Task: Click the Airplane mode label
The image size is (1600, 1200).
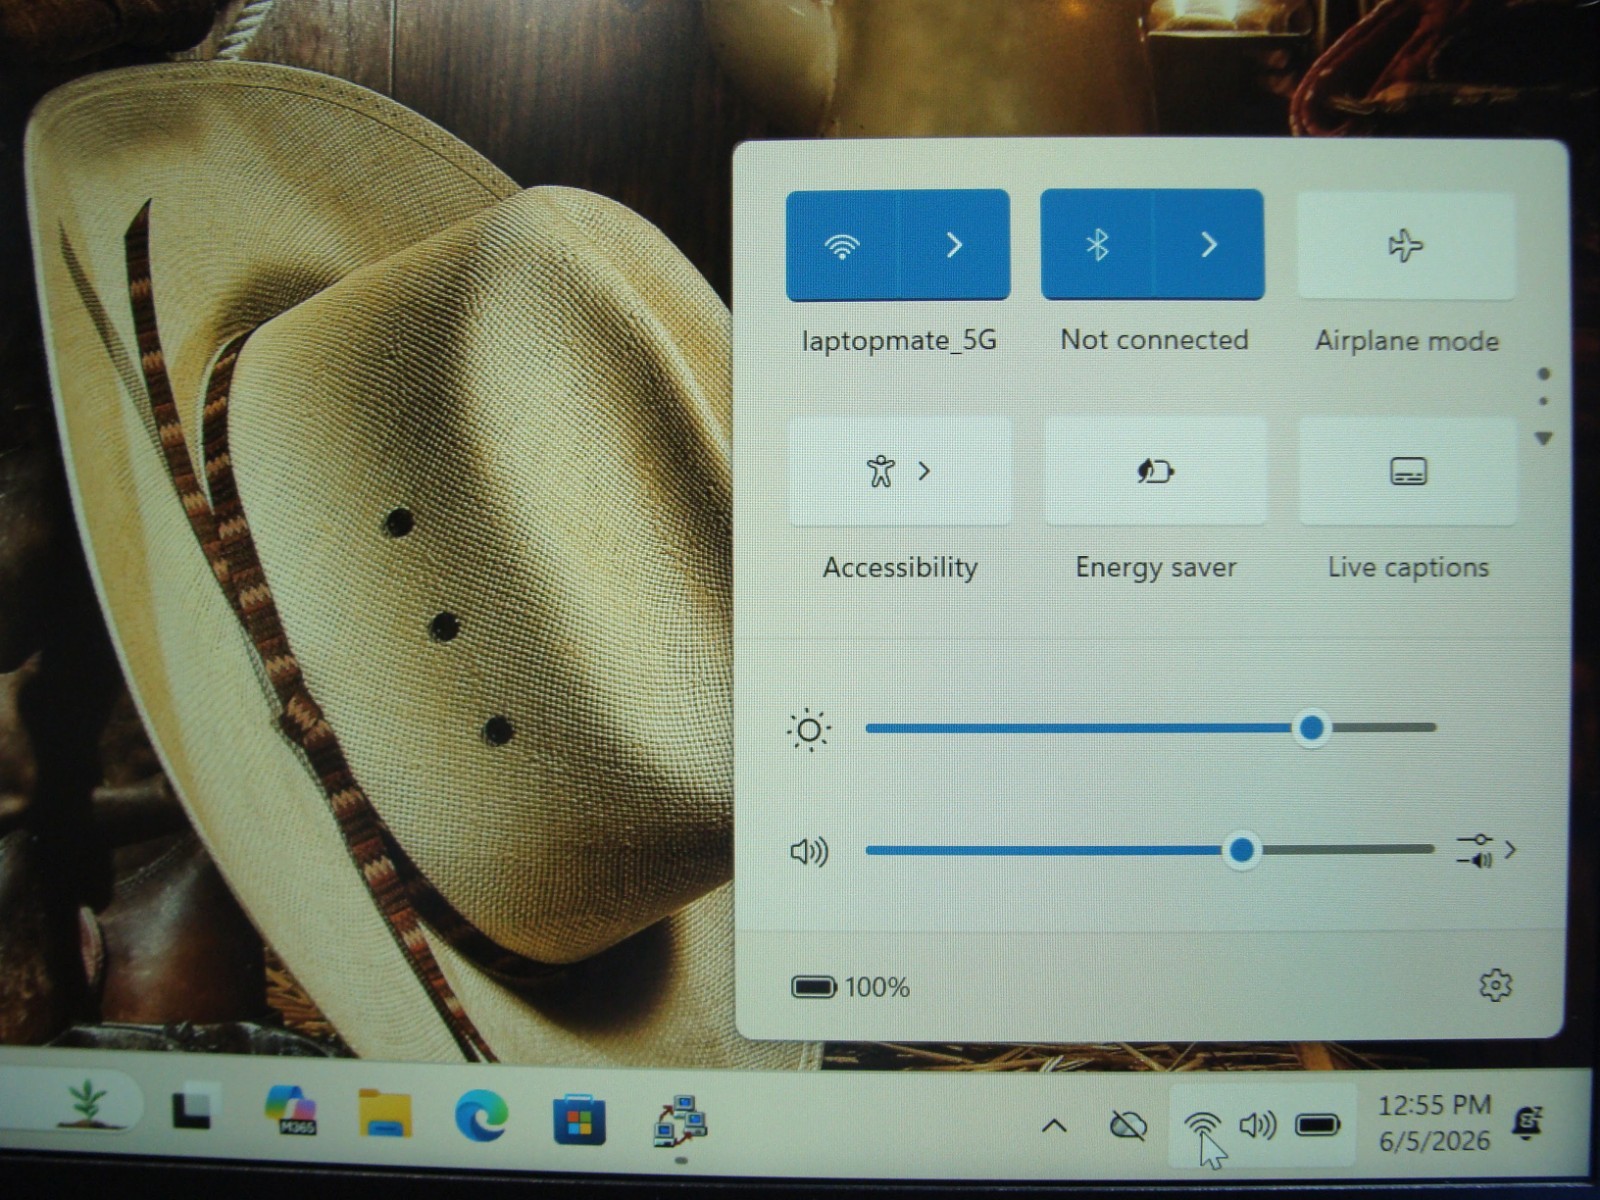Action: [x=1407, y=341]
